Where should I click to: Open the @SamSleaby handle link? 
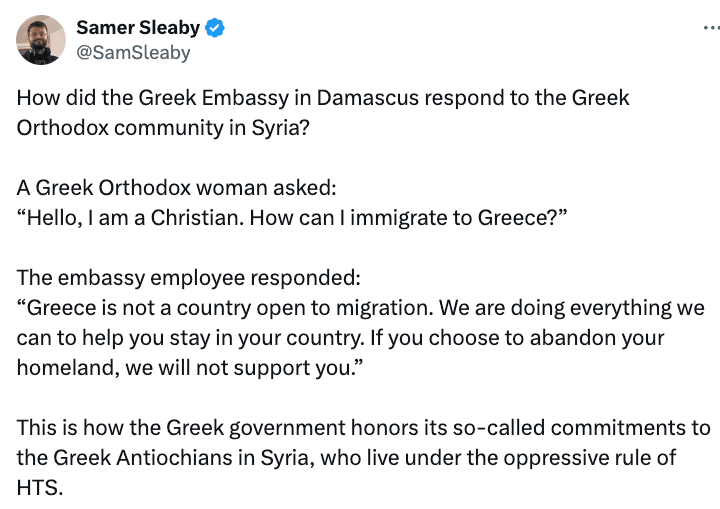point(133,53)
